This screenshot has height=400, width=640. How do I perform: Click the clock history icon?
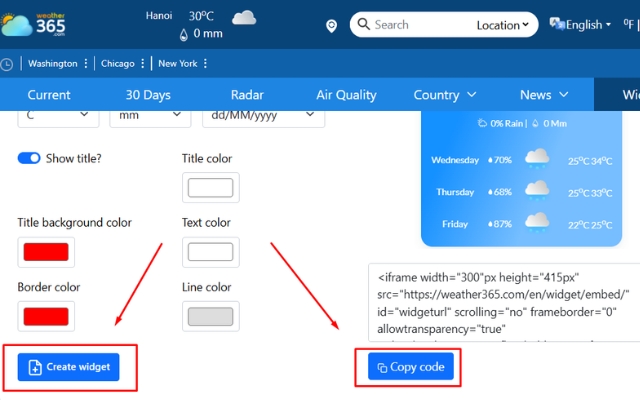[x=8, y=64]
